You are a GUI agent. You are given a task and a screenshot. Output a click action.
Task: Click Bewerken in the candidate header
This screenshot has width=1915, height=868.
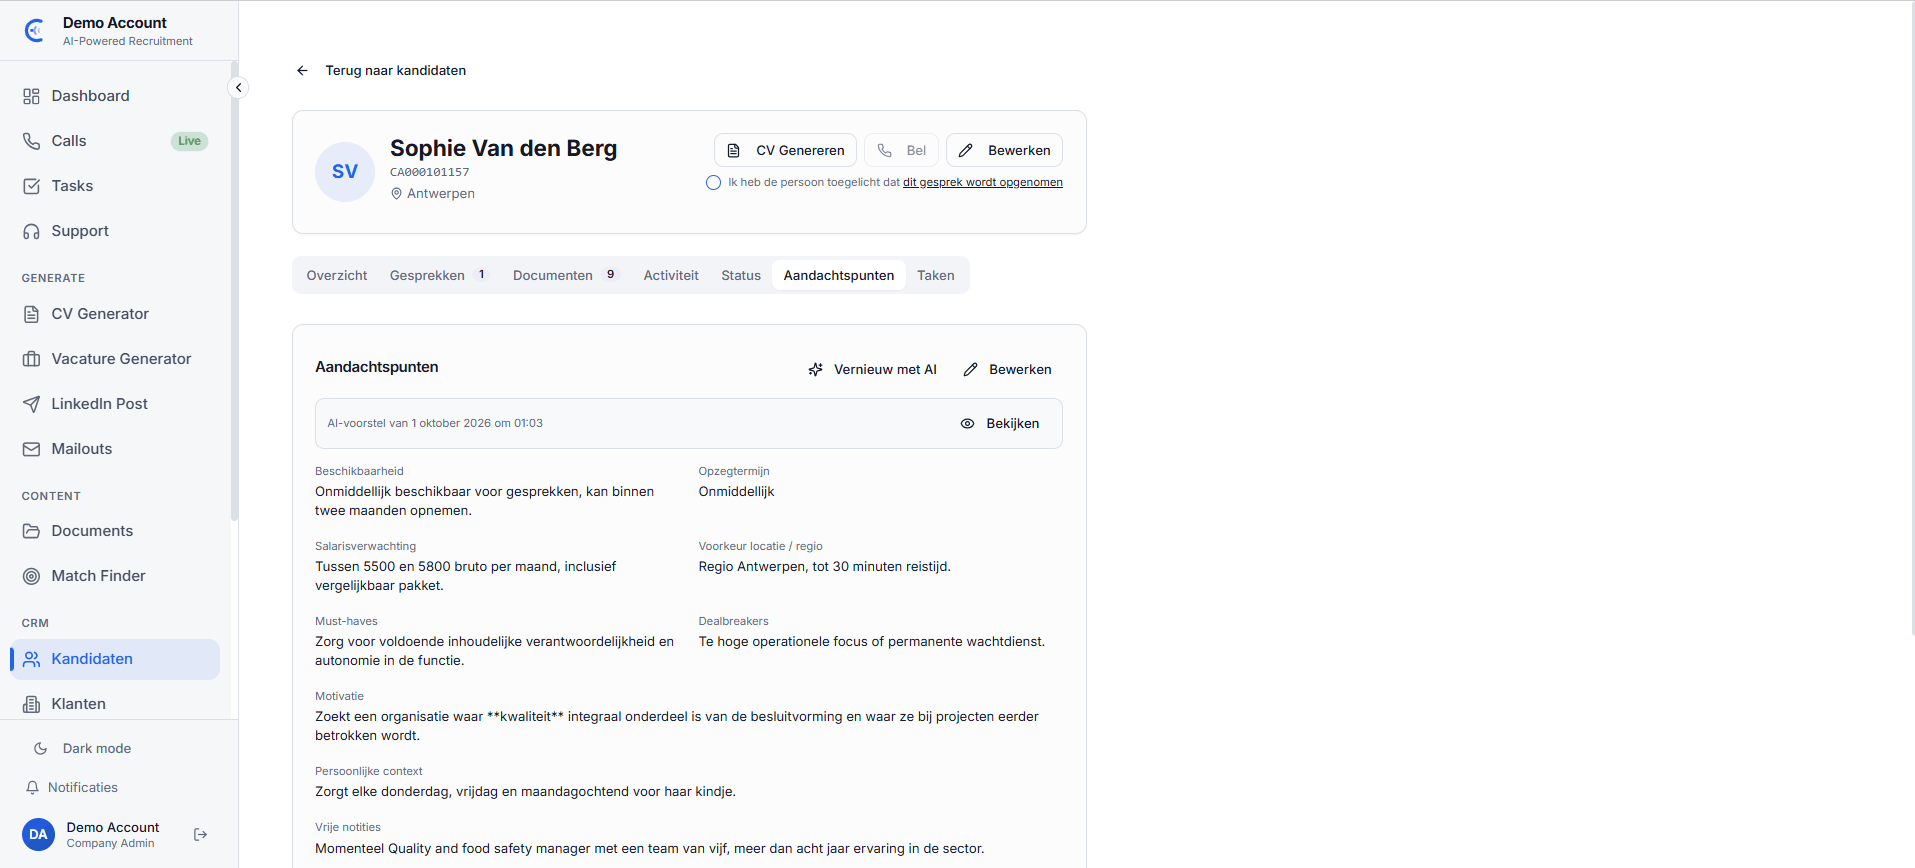(1004, 150)
